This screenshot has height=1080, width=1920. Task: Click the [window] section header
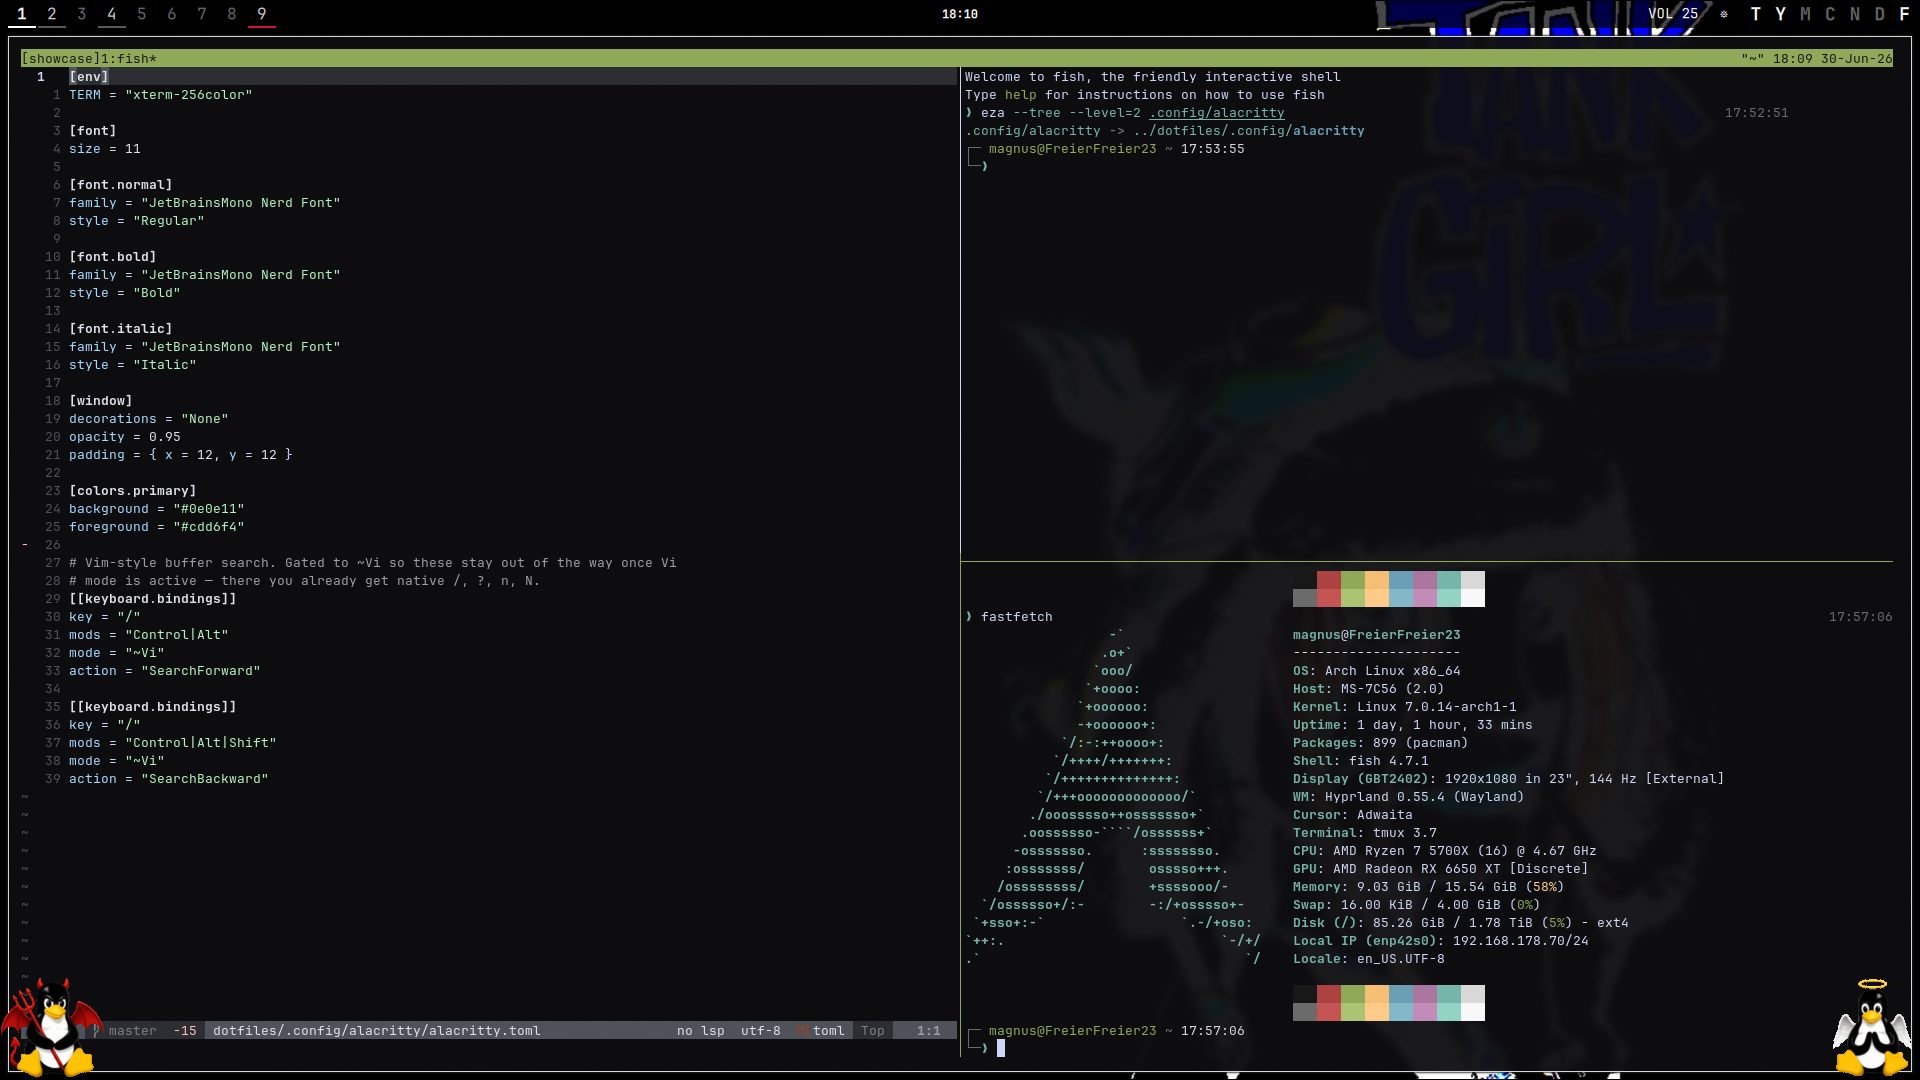click(101, 401)
